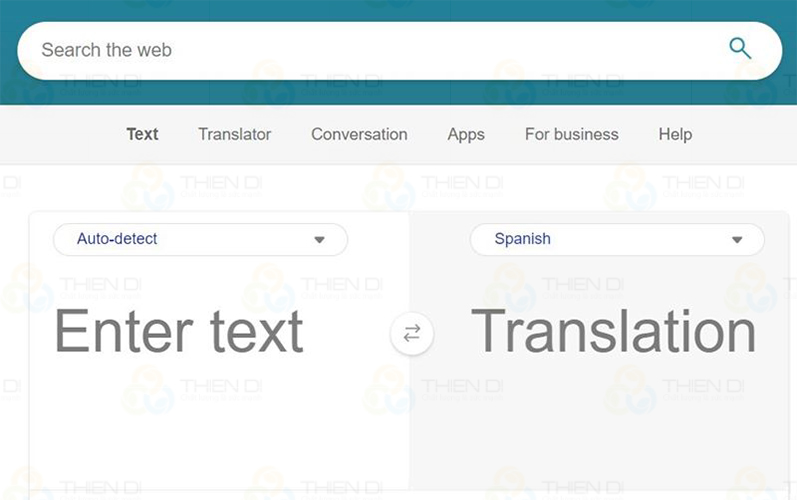The width and height of the screenshot is (797, 500).
Task: Expand the Spanish target language selector
Action: click(616, 240)
